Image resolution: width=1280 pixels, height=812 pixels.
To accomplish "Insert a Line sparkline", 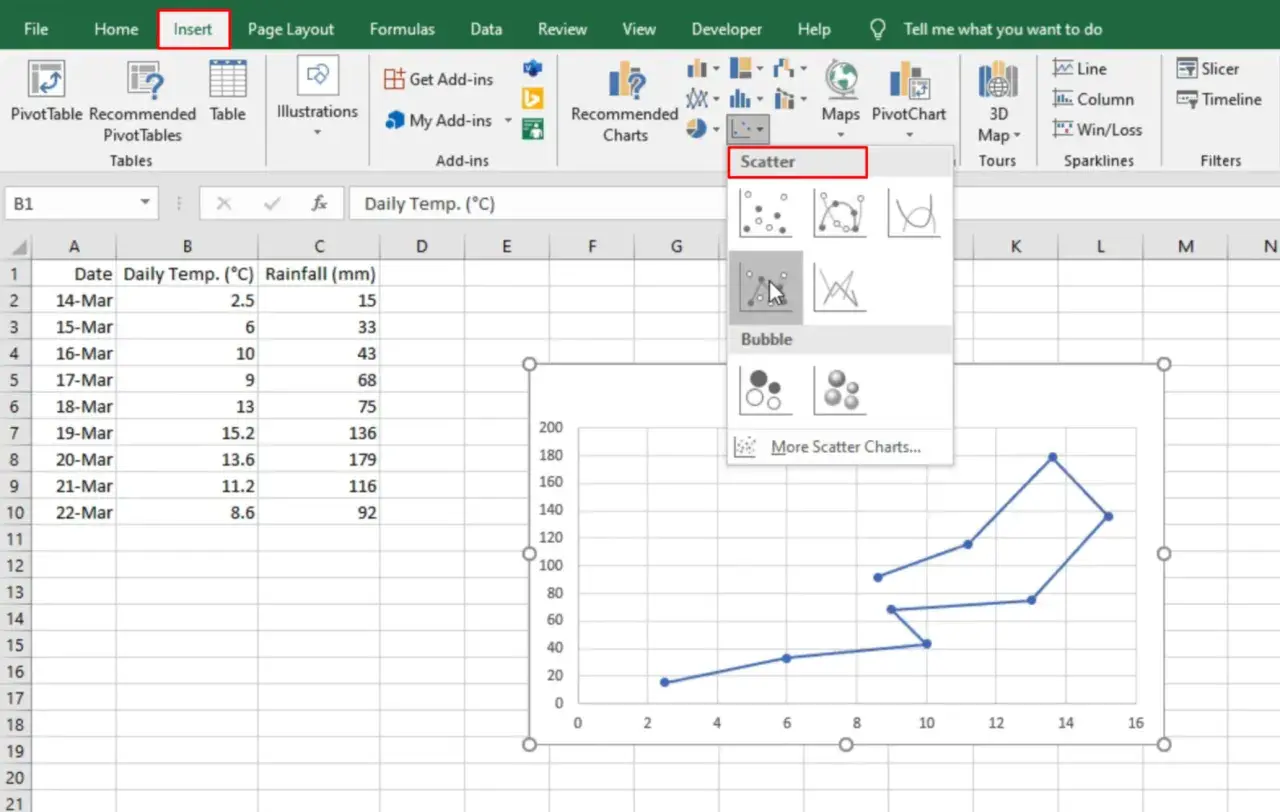I will coord(1080,68).
